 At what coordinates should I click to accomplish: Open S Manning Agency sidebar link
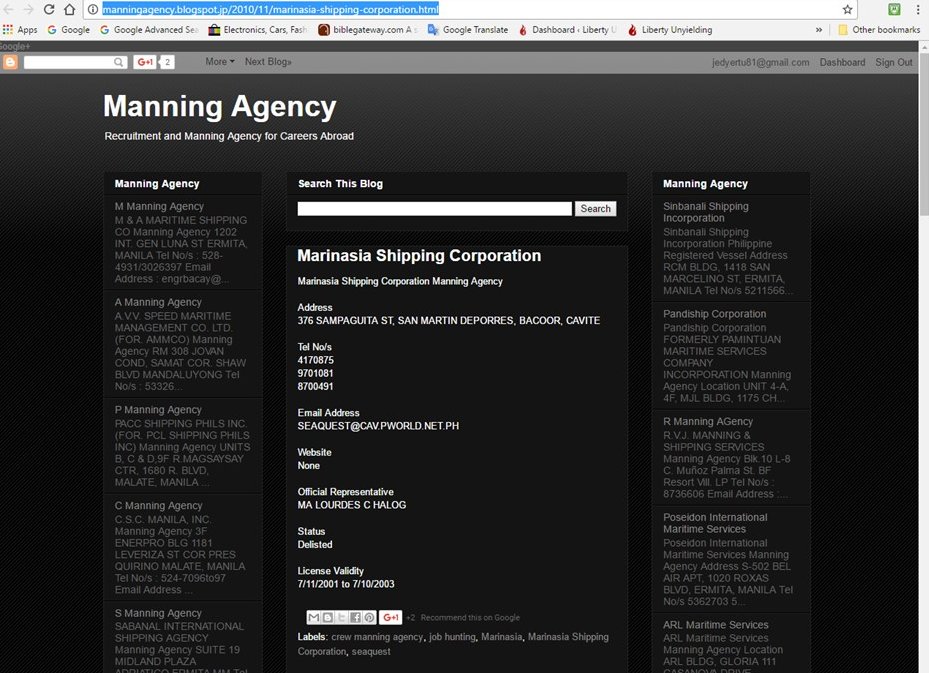(158, 613)
